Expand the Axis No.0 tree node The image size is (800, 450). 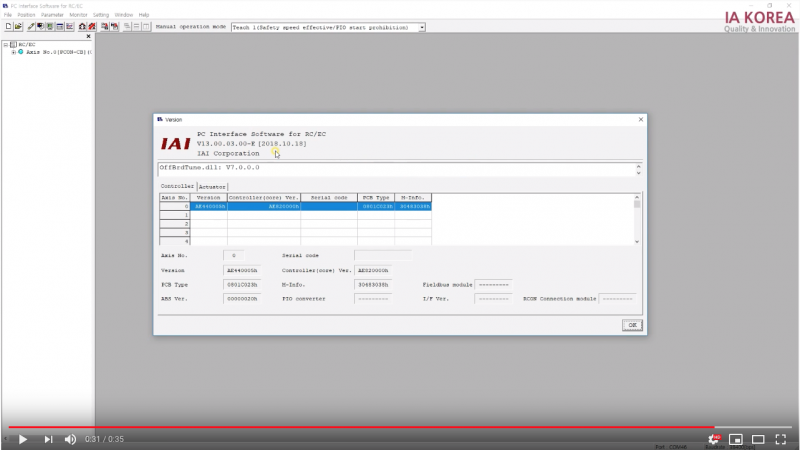tap(14, 52)
